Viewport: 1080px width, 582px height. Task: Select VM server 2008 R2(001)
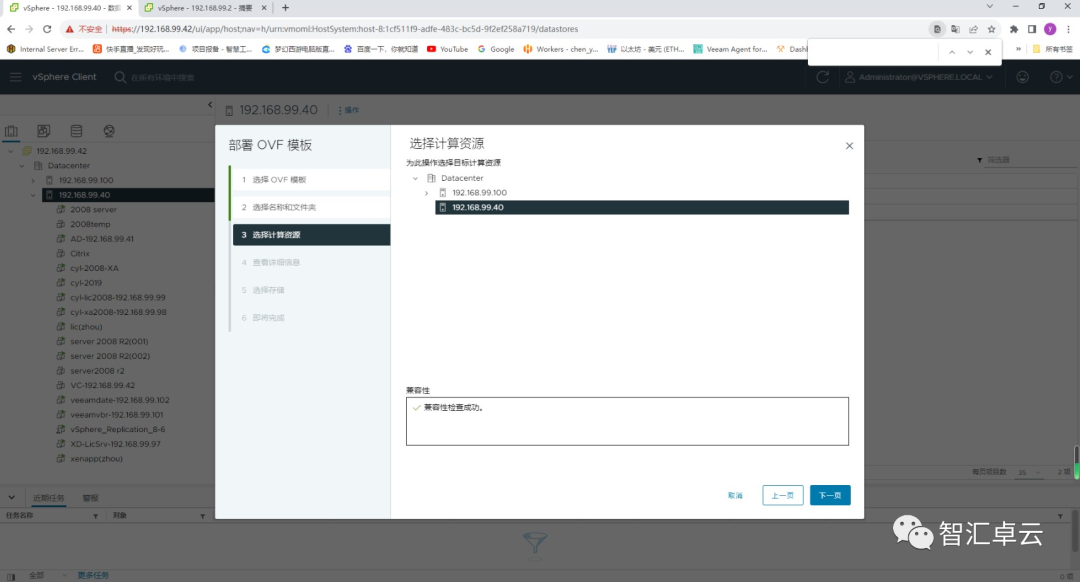click(109, 342)
